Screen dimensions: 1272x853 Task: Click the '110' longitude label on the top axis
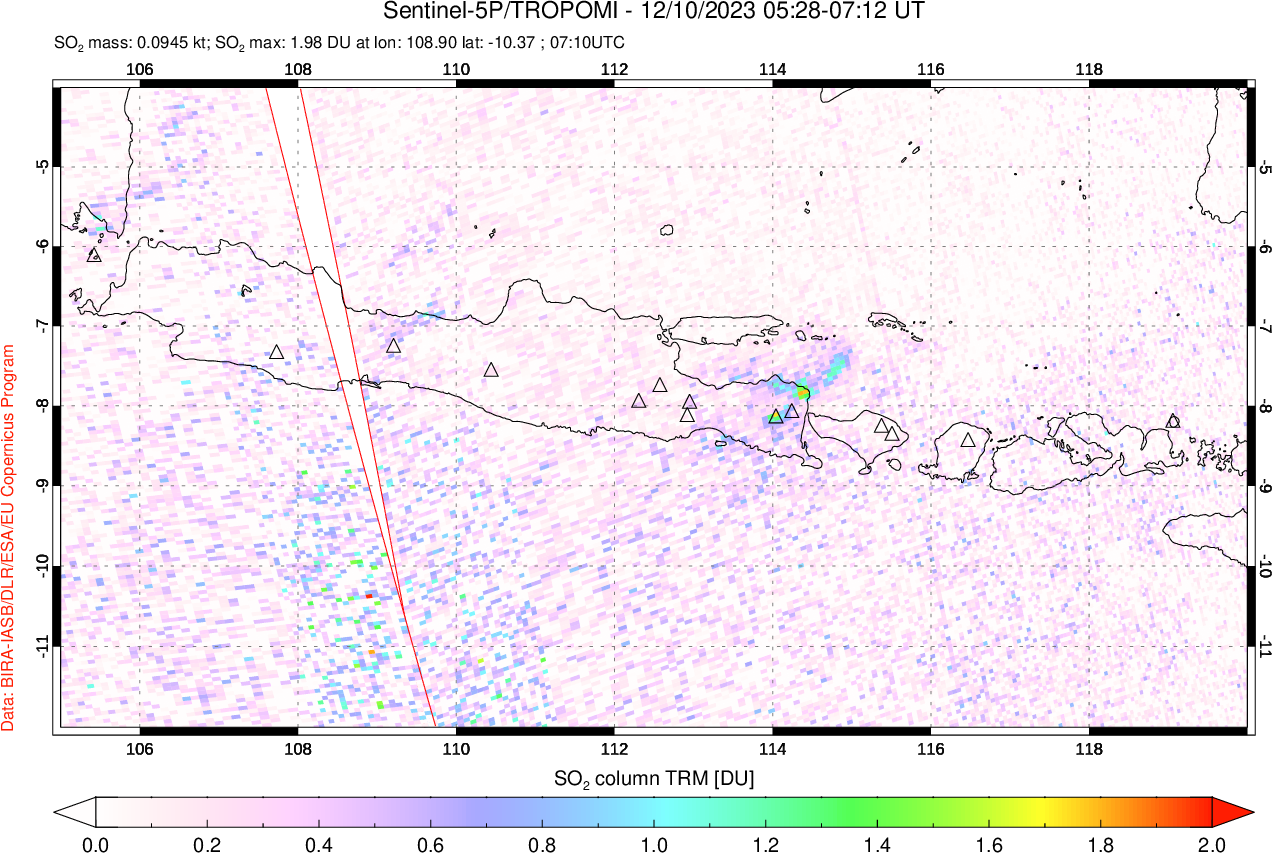456,69
